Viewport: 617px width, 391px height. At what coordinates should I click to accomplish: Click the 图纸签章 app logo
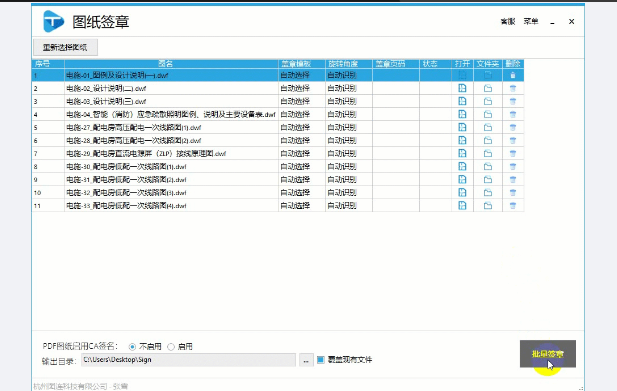tap(54, 21)
